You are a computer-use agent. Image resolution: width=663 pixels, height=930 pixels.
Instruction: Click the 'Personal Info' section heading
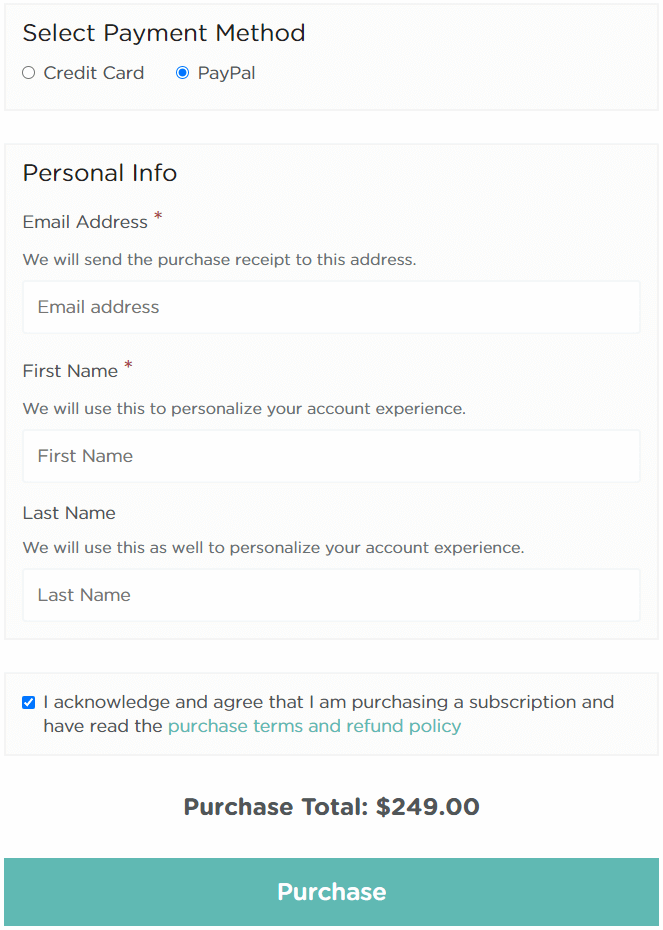[100, 173]
